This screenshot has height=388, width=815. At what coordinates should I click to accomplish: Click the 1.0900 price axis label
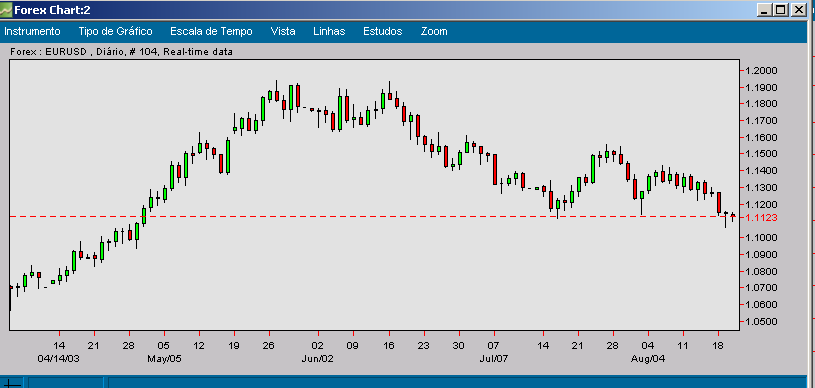click(761, 254)
